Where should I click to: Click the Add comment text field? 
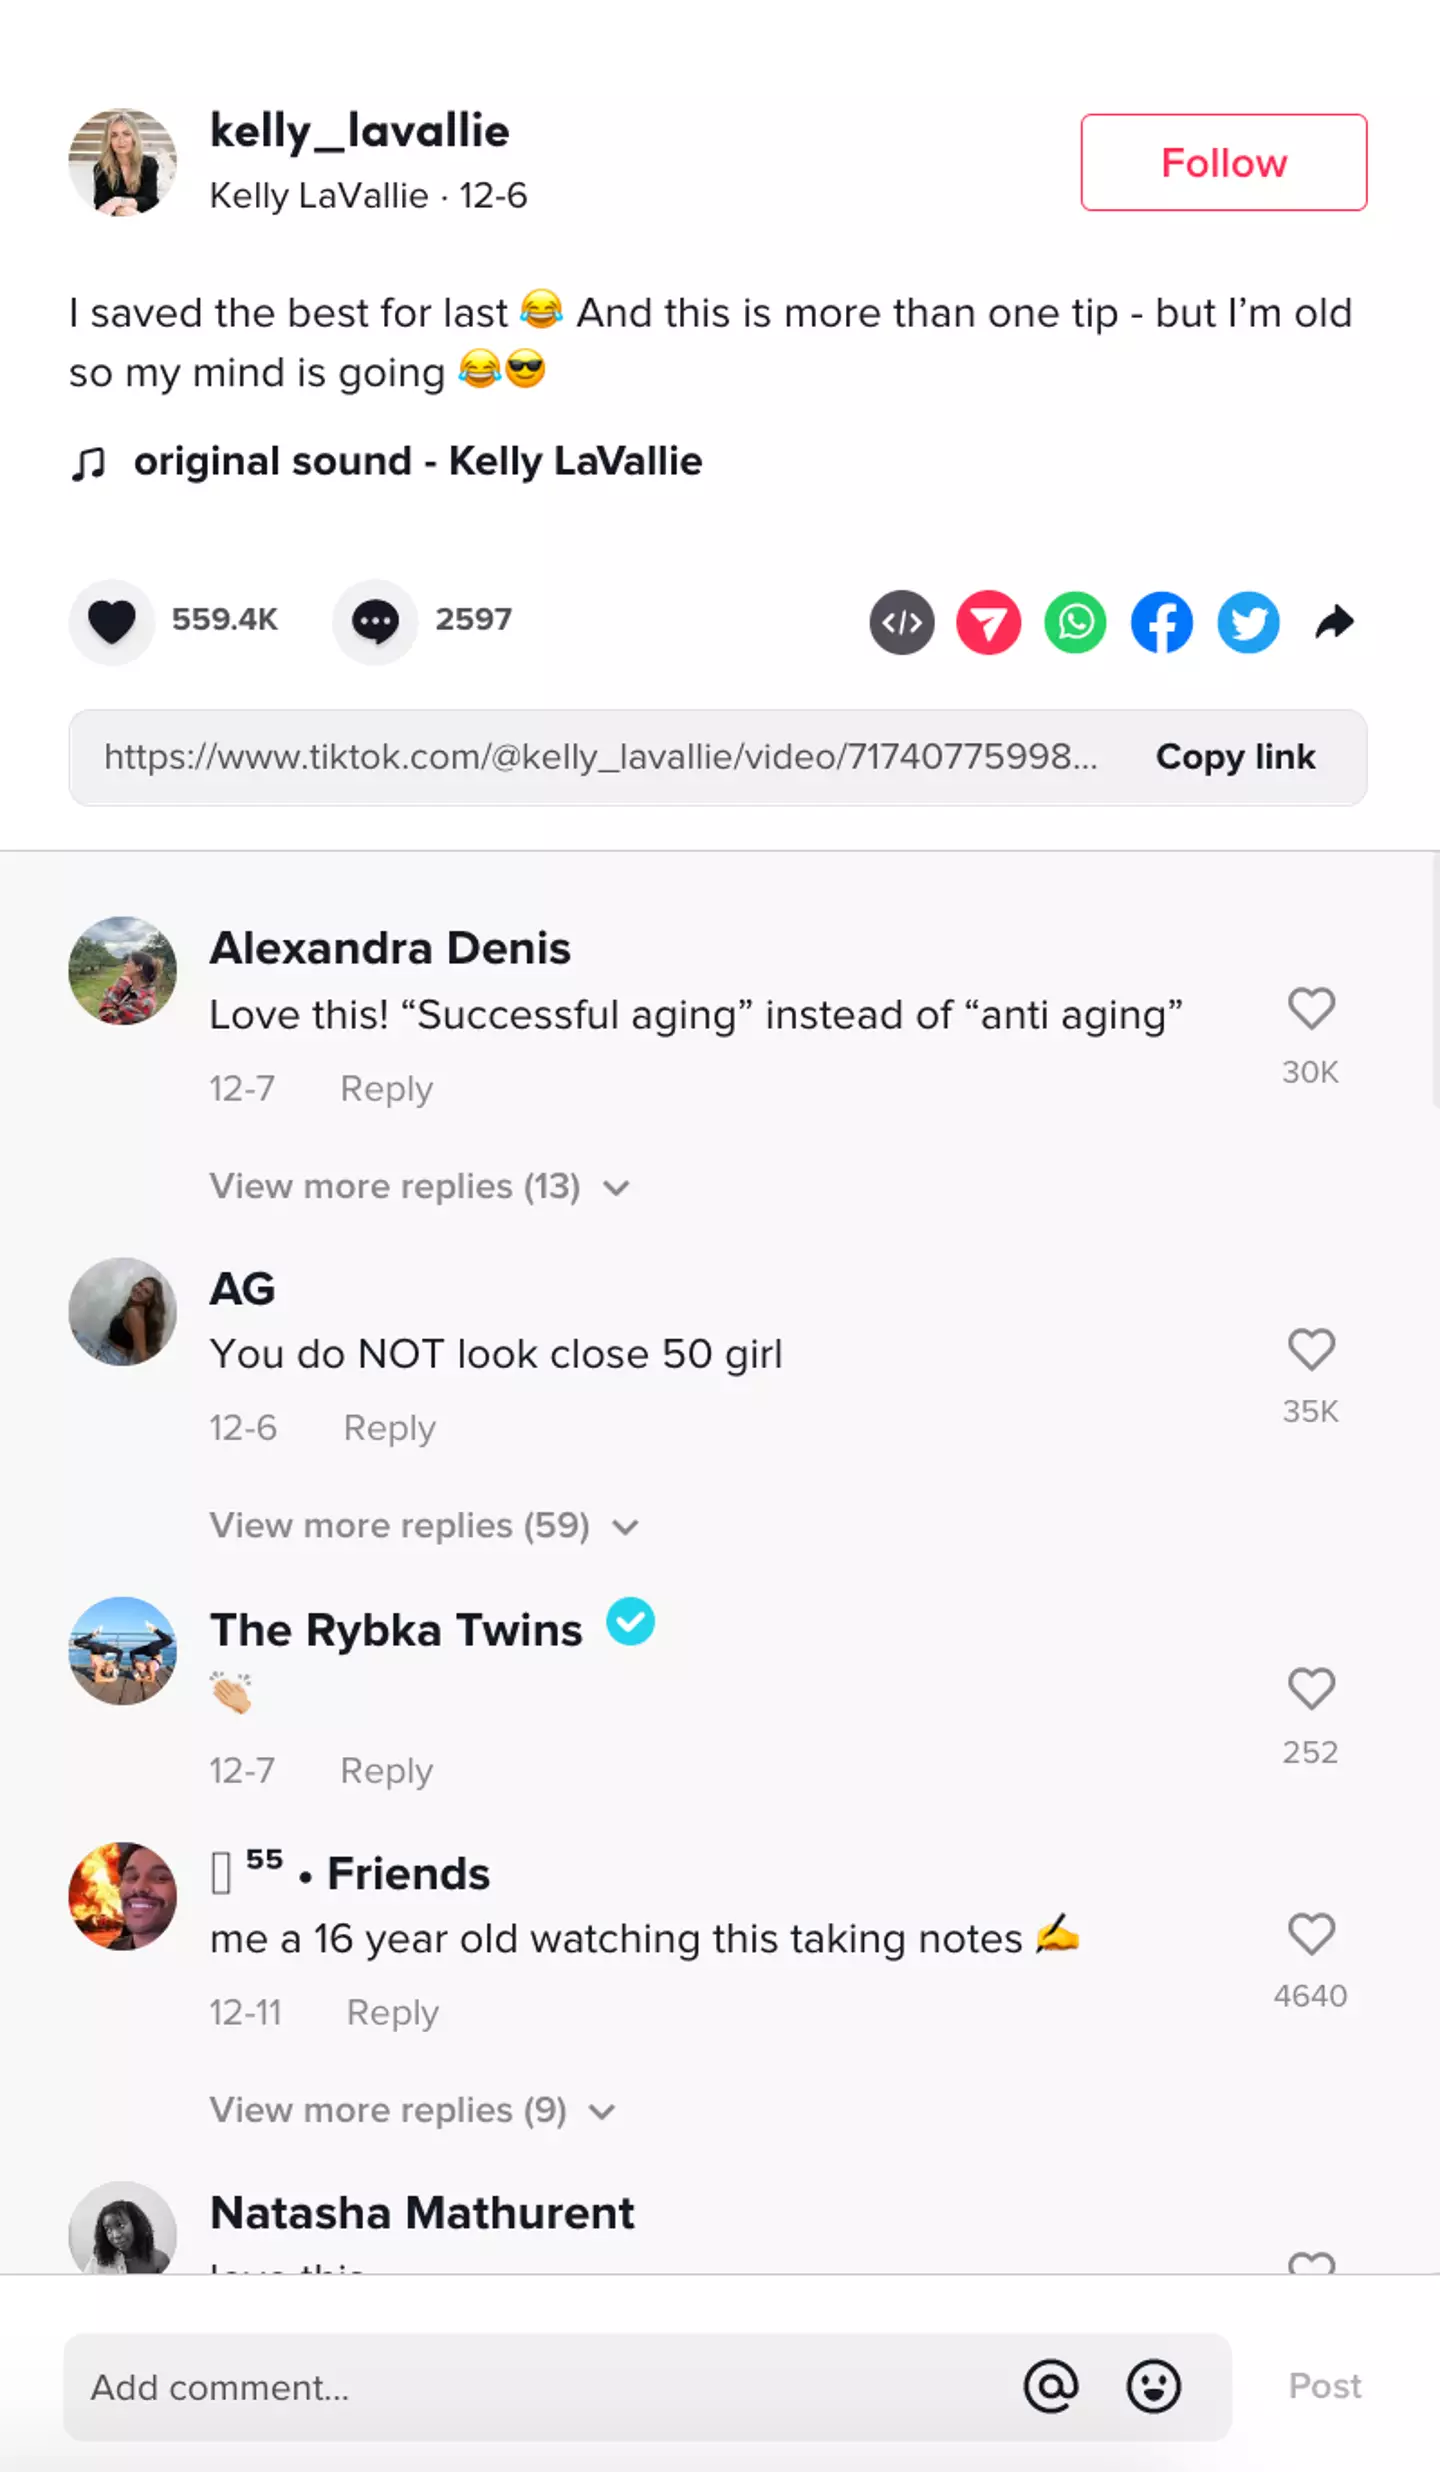540,2387
